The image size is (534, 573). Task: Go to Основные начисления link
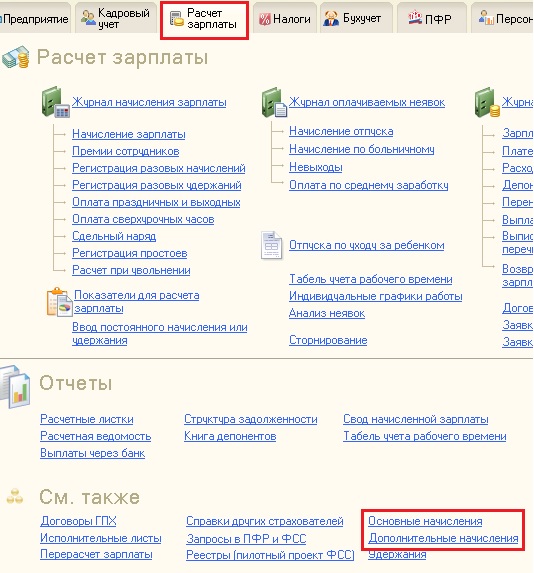425,521
